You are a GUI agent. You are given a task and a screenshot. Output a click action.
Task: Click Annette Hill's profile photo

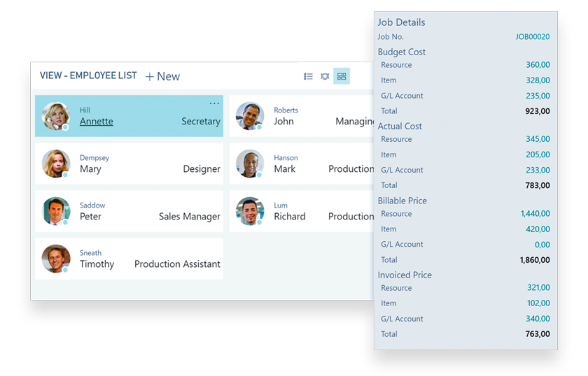pyautogui.click(x=56, y=116)
